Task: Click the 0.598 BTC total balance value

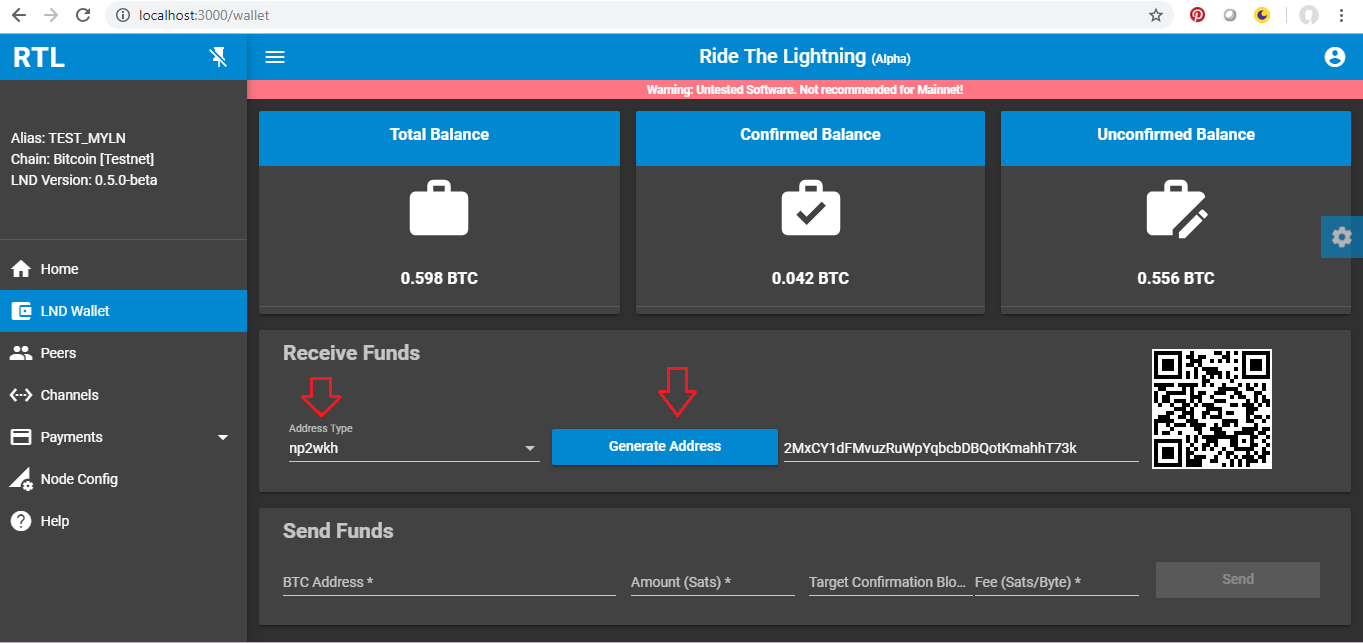Action: (x=439, y=278)
